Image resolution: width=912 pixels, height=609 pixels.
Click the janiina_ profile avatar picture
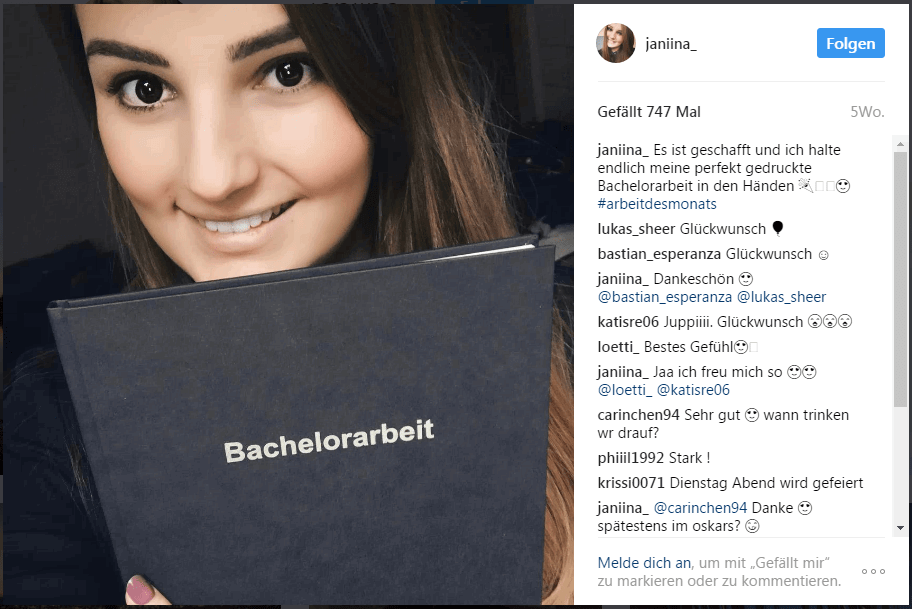[x=616, y=44]
